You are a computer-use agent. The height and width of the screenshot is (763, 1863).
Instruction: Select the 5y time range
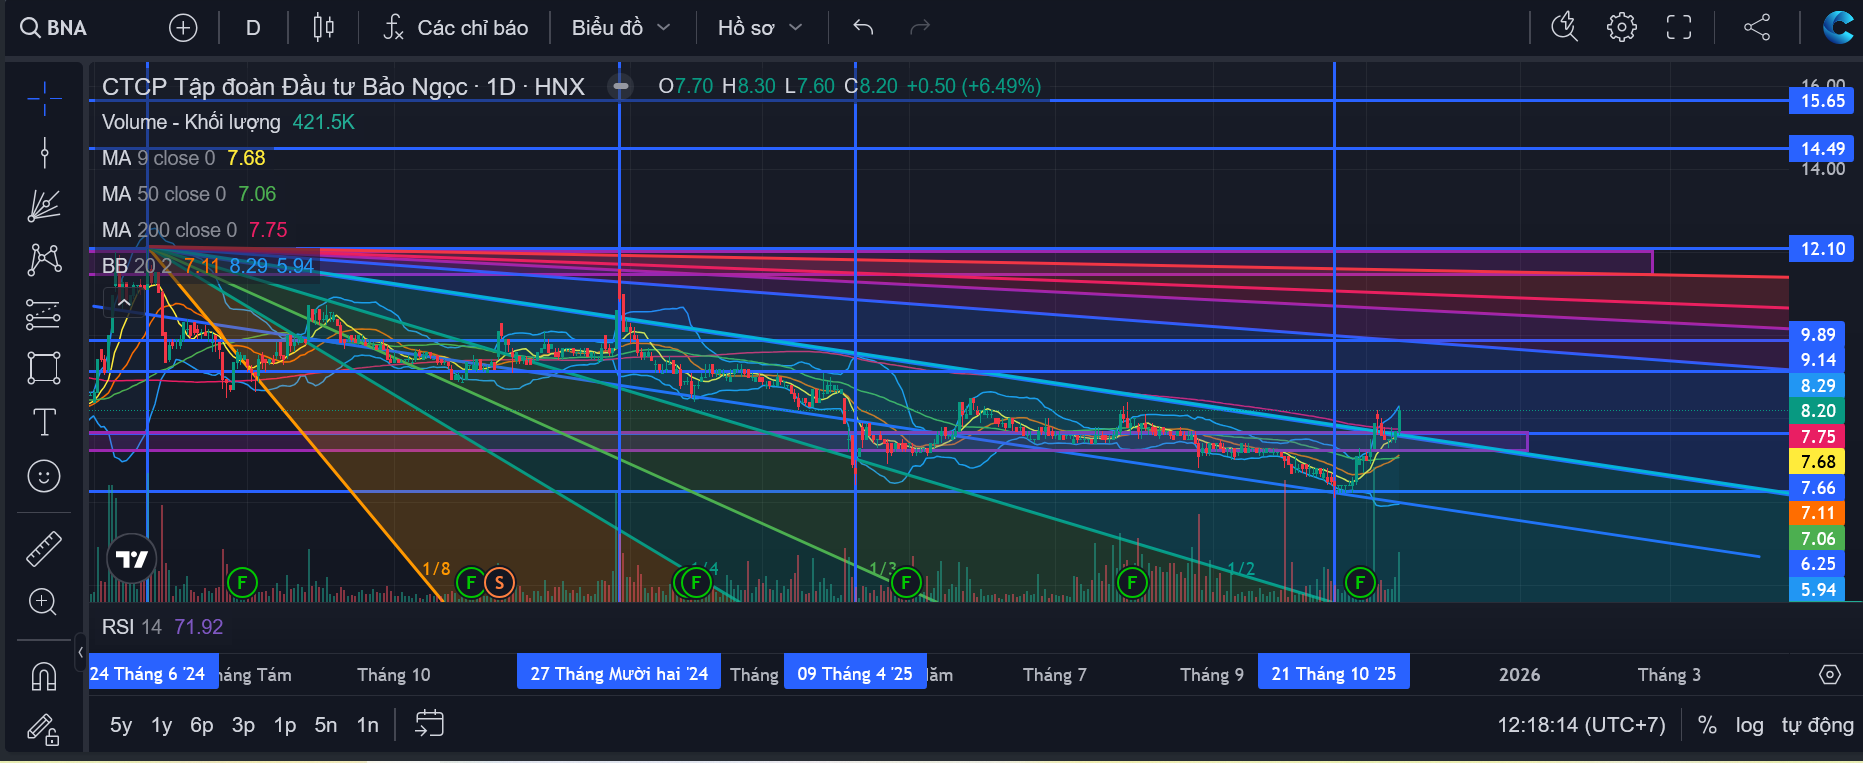tap(121, 725)
